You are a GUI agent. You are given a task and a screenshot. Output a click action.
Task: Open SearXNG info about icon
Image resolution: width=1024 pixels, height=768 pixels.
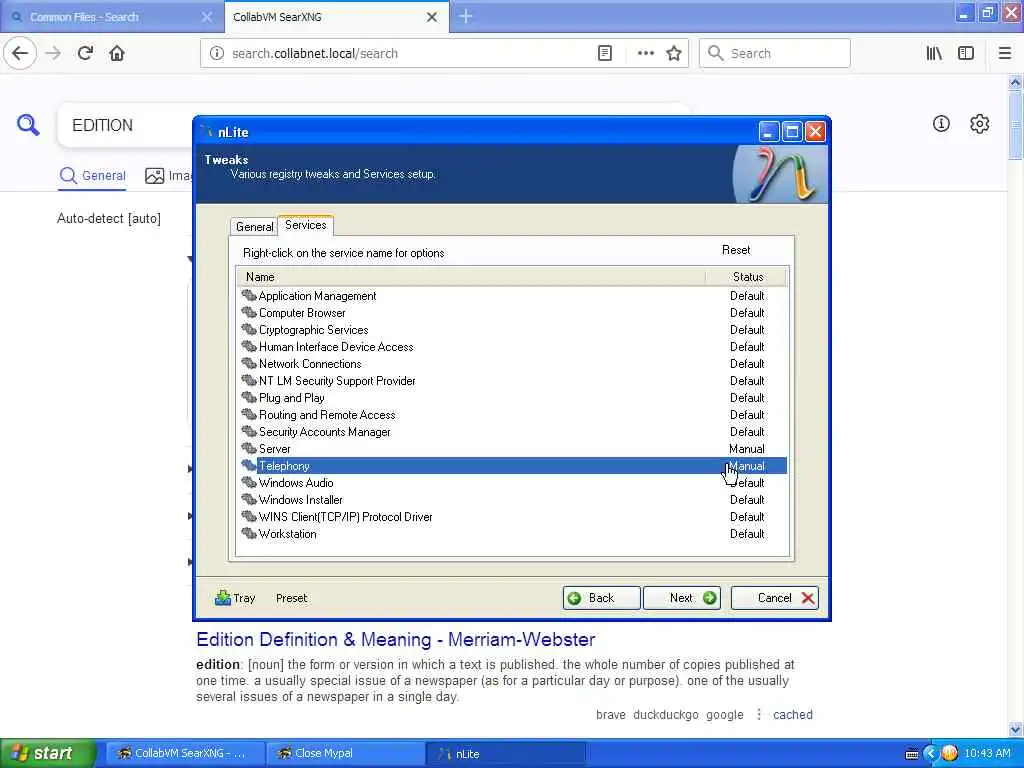click(x=941, y=123)
